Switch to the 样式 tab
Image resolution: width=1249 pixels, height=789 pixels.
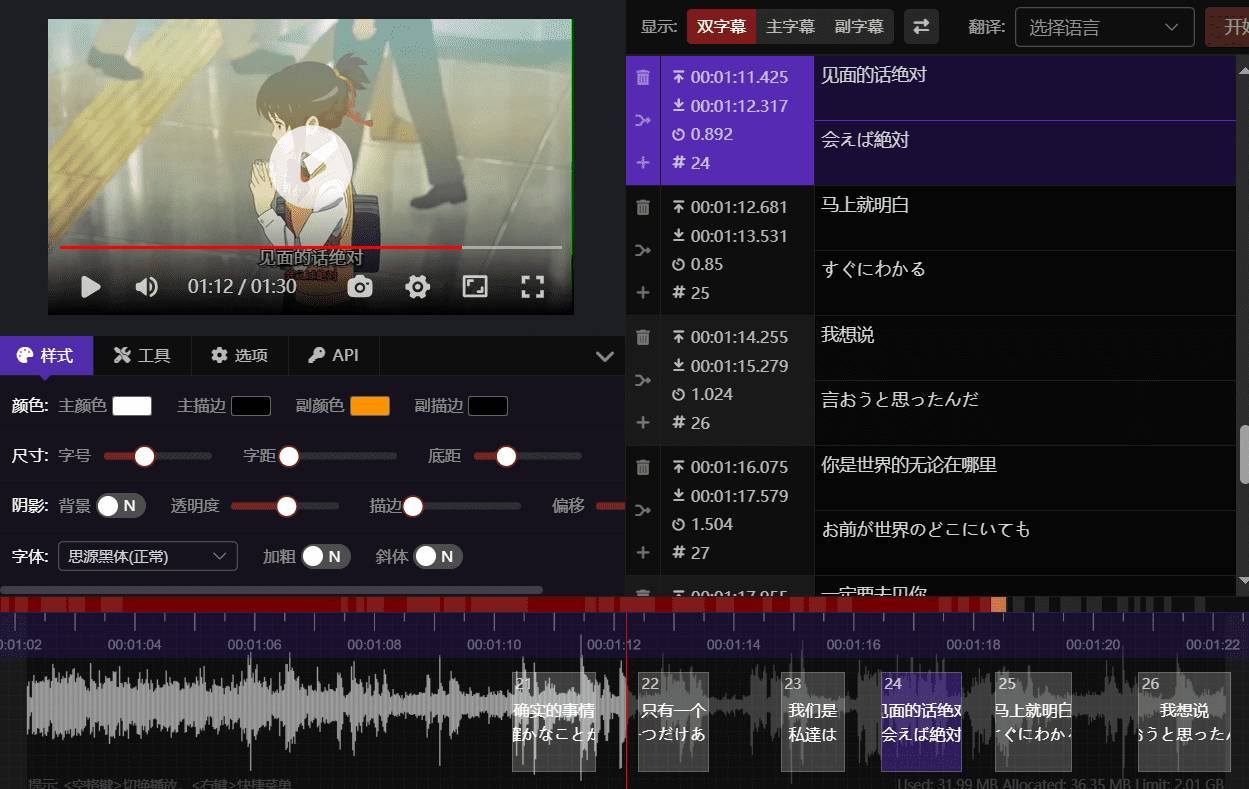46,355
